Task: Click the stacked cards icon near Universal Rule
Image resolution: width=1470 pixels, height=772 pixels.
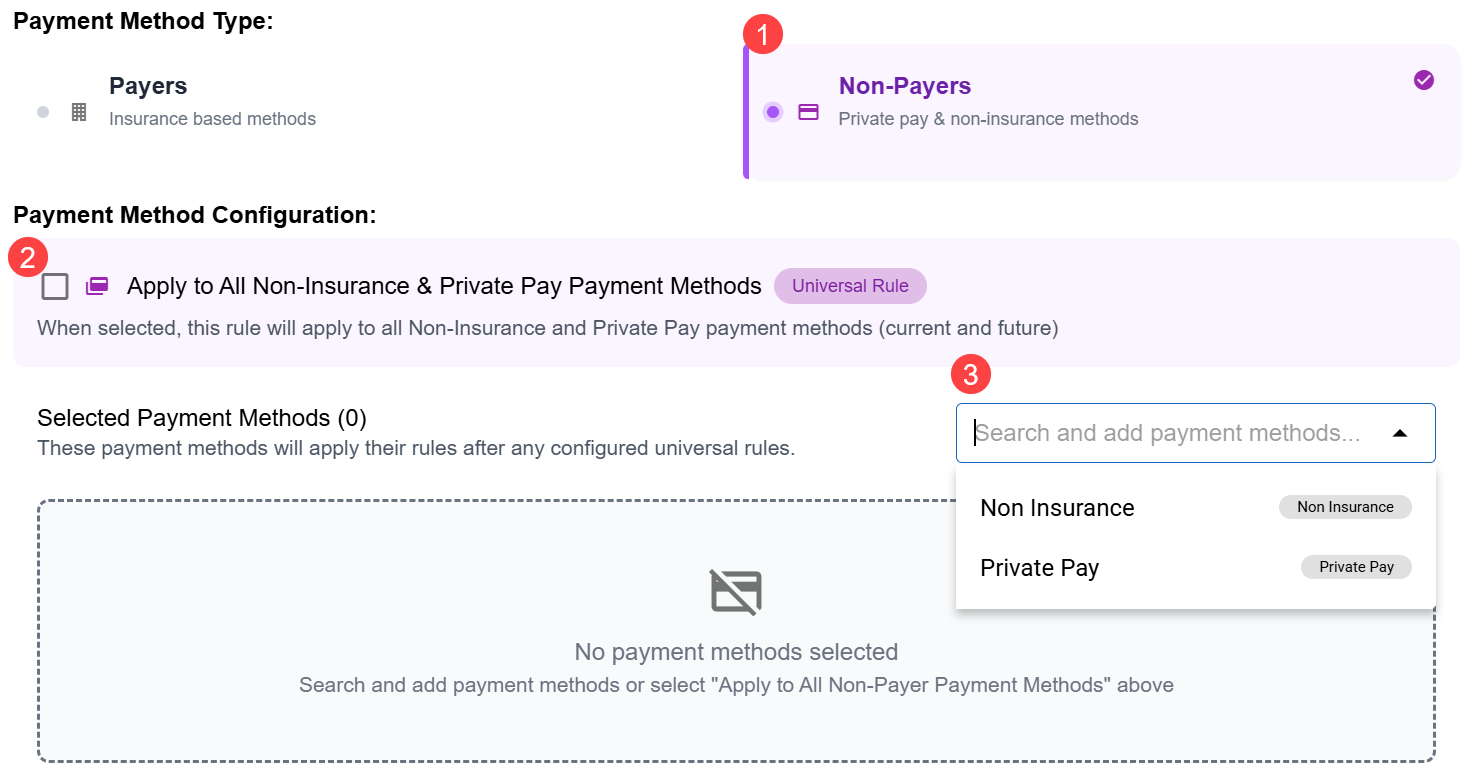Action: point(96,287)
